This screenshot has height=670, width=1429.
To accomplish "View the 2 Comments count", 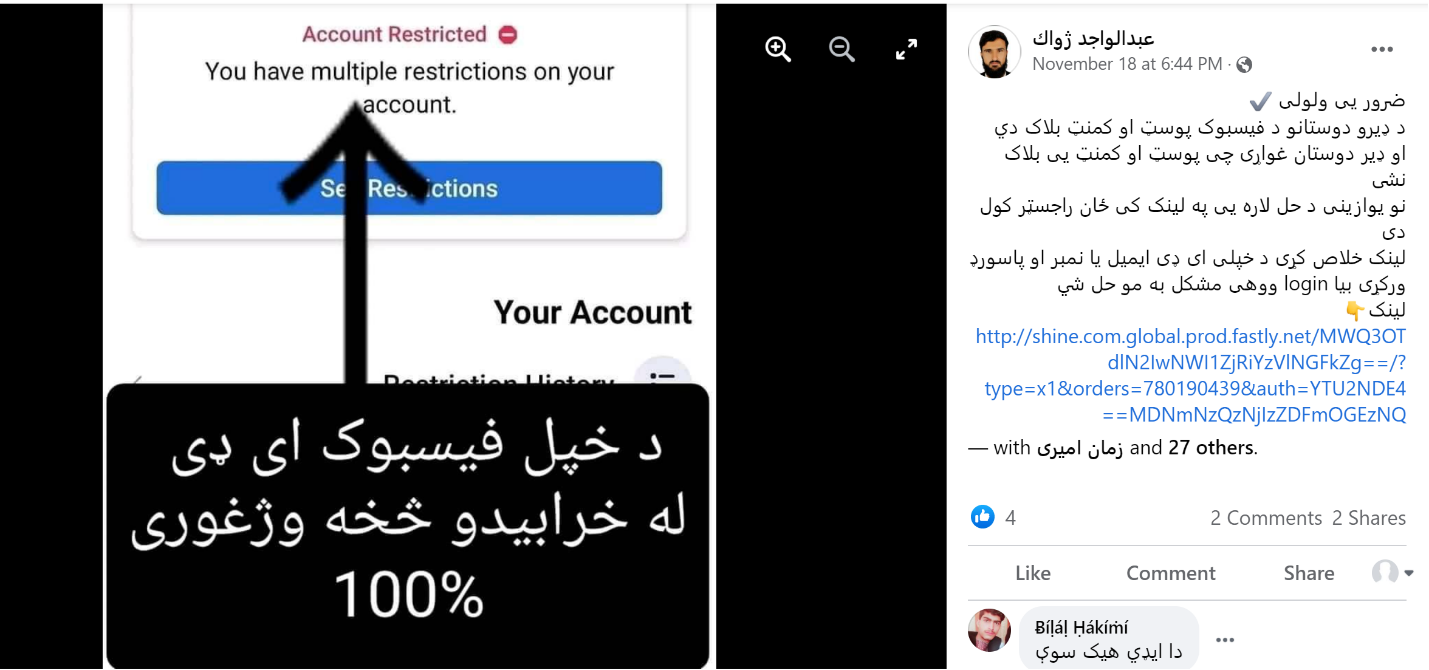I will click(x=1266, y=518).
